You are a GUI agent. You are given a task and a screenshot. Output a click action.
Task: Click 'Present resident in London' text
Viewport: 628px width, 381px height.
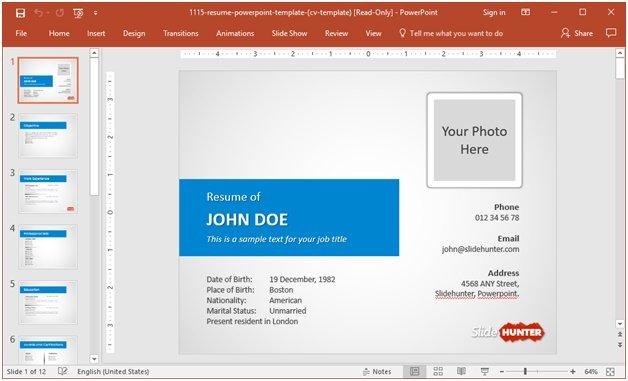(x=252, y=321)
